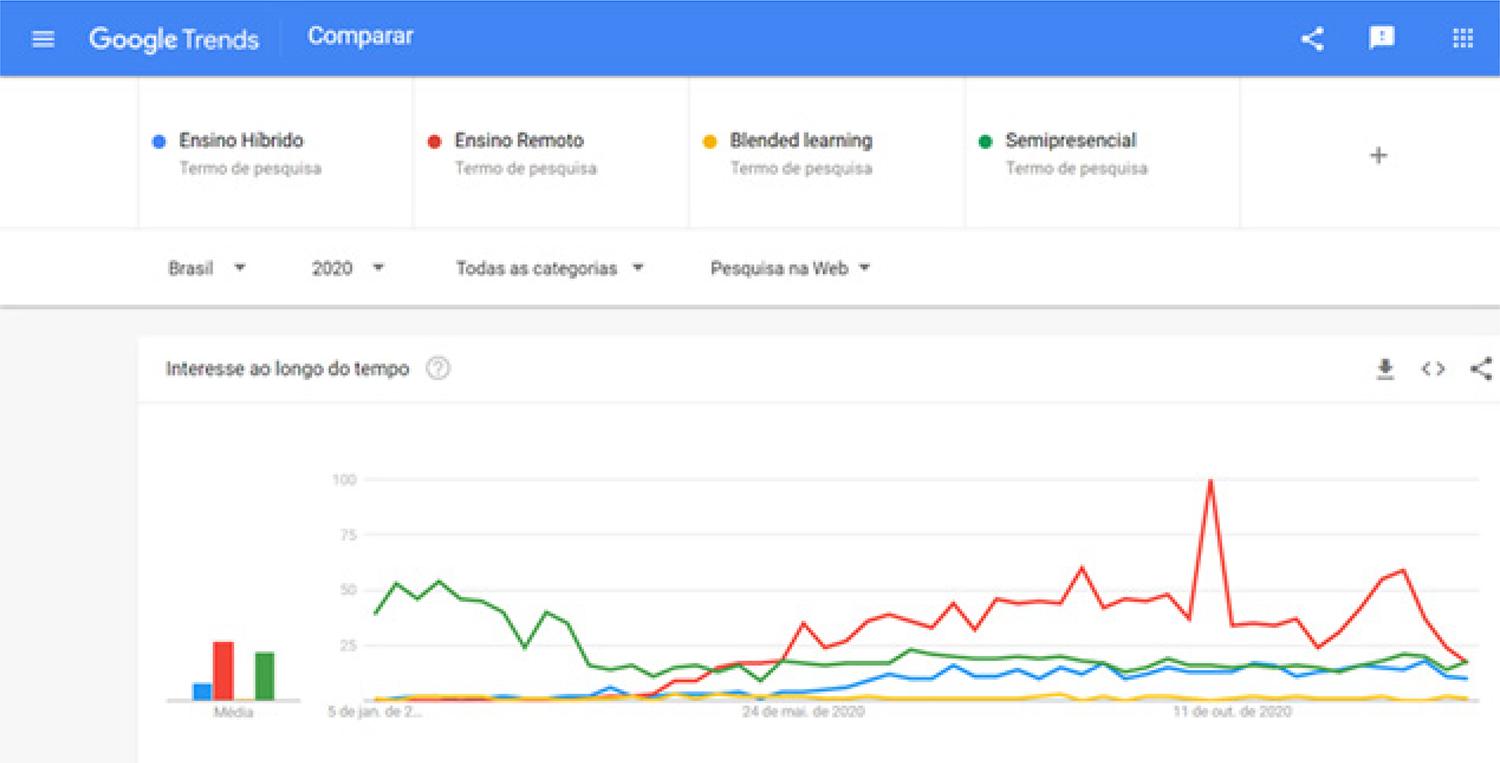Viewport: 1500px width, 763px height.
Task: Open the Google apps grid
Action: (1462, 39)
